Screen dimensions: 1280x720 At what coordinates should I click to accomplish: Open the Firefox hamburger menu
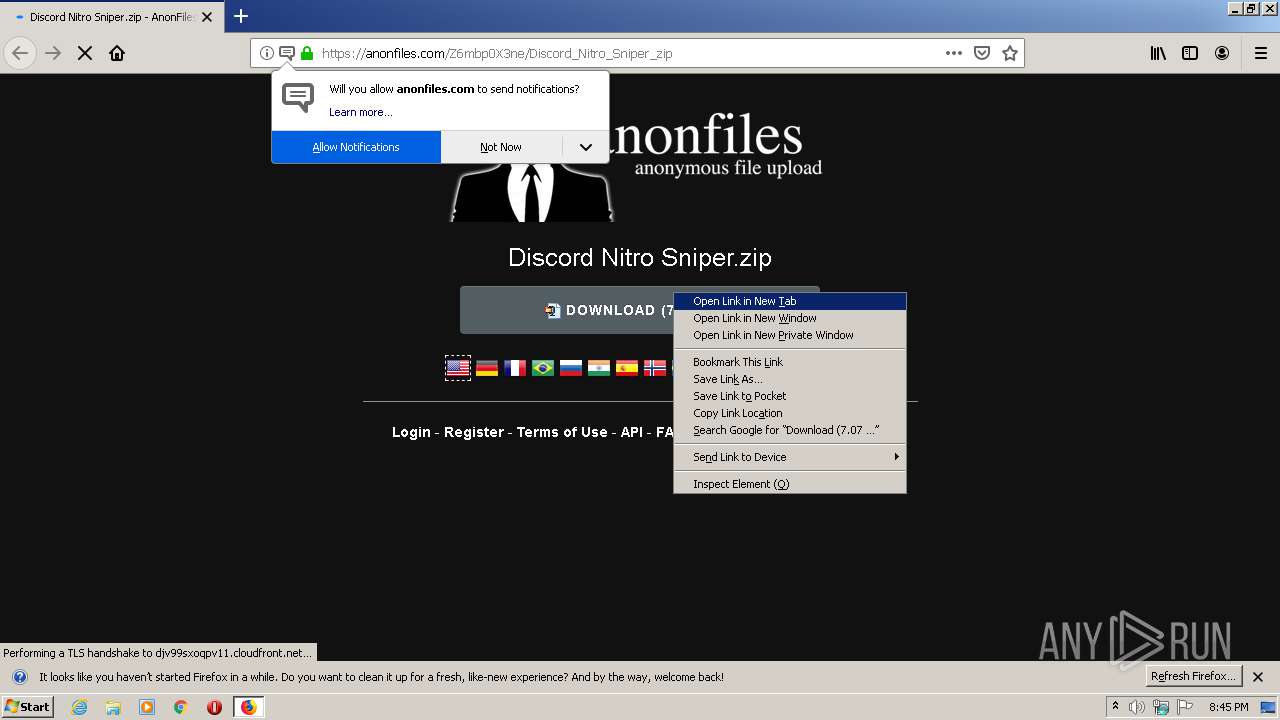tap(1261, 53)
